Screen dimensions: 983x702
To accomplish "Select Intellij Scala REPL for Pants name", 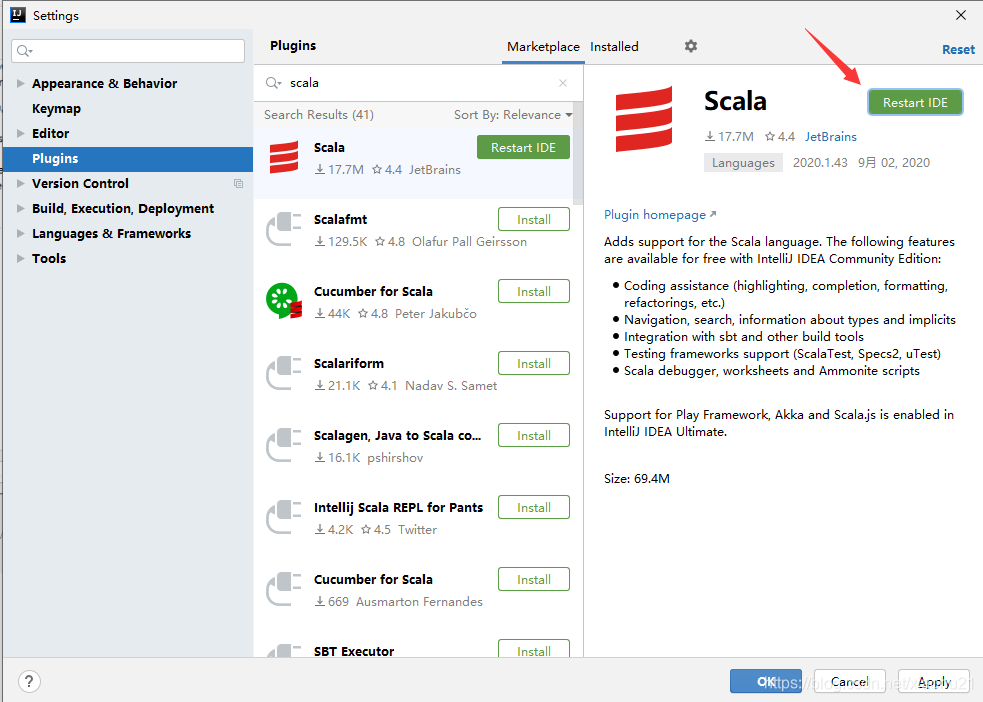I will [398, 508].
